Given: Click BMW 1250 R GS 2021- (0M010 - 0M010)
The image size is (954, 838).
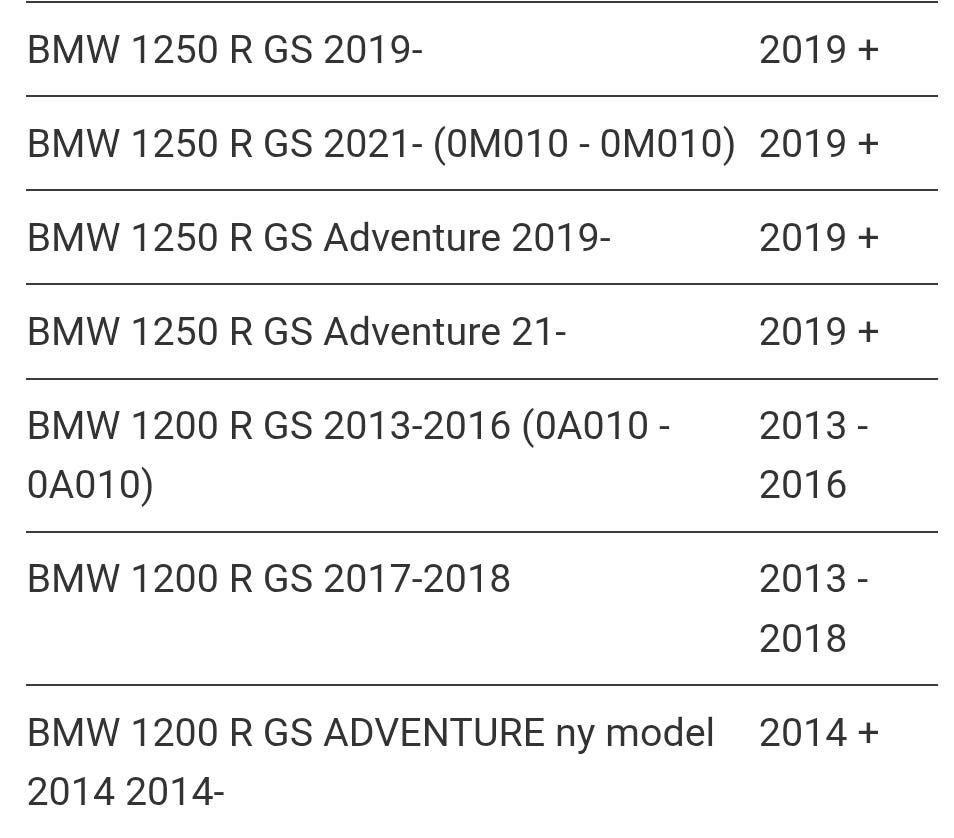Looking at the screenshot, I should pyautogui.click(x=381, y=144).
